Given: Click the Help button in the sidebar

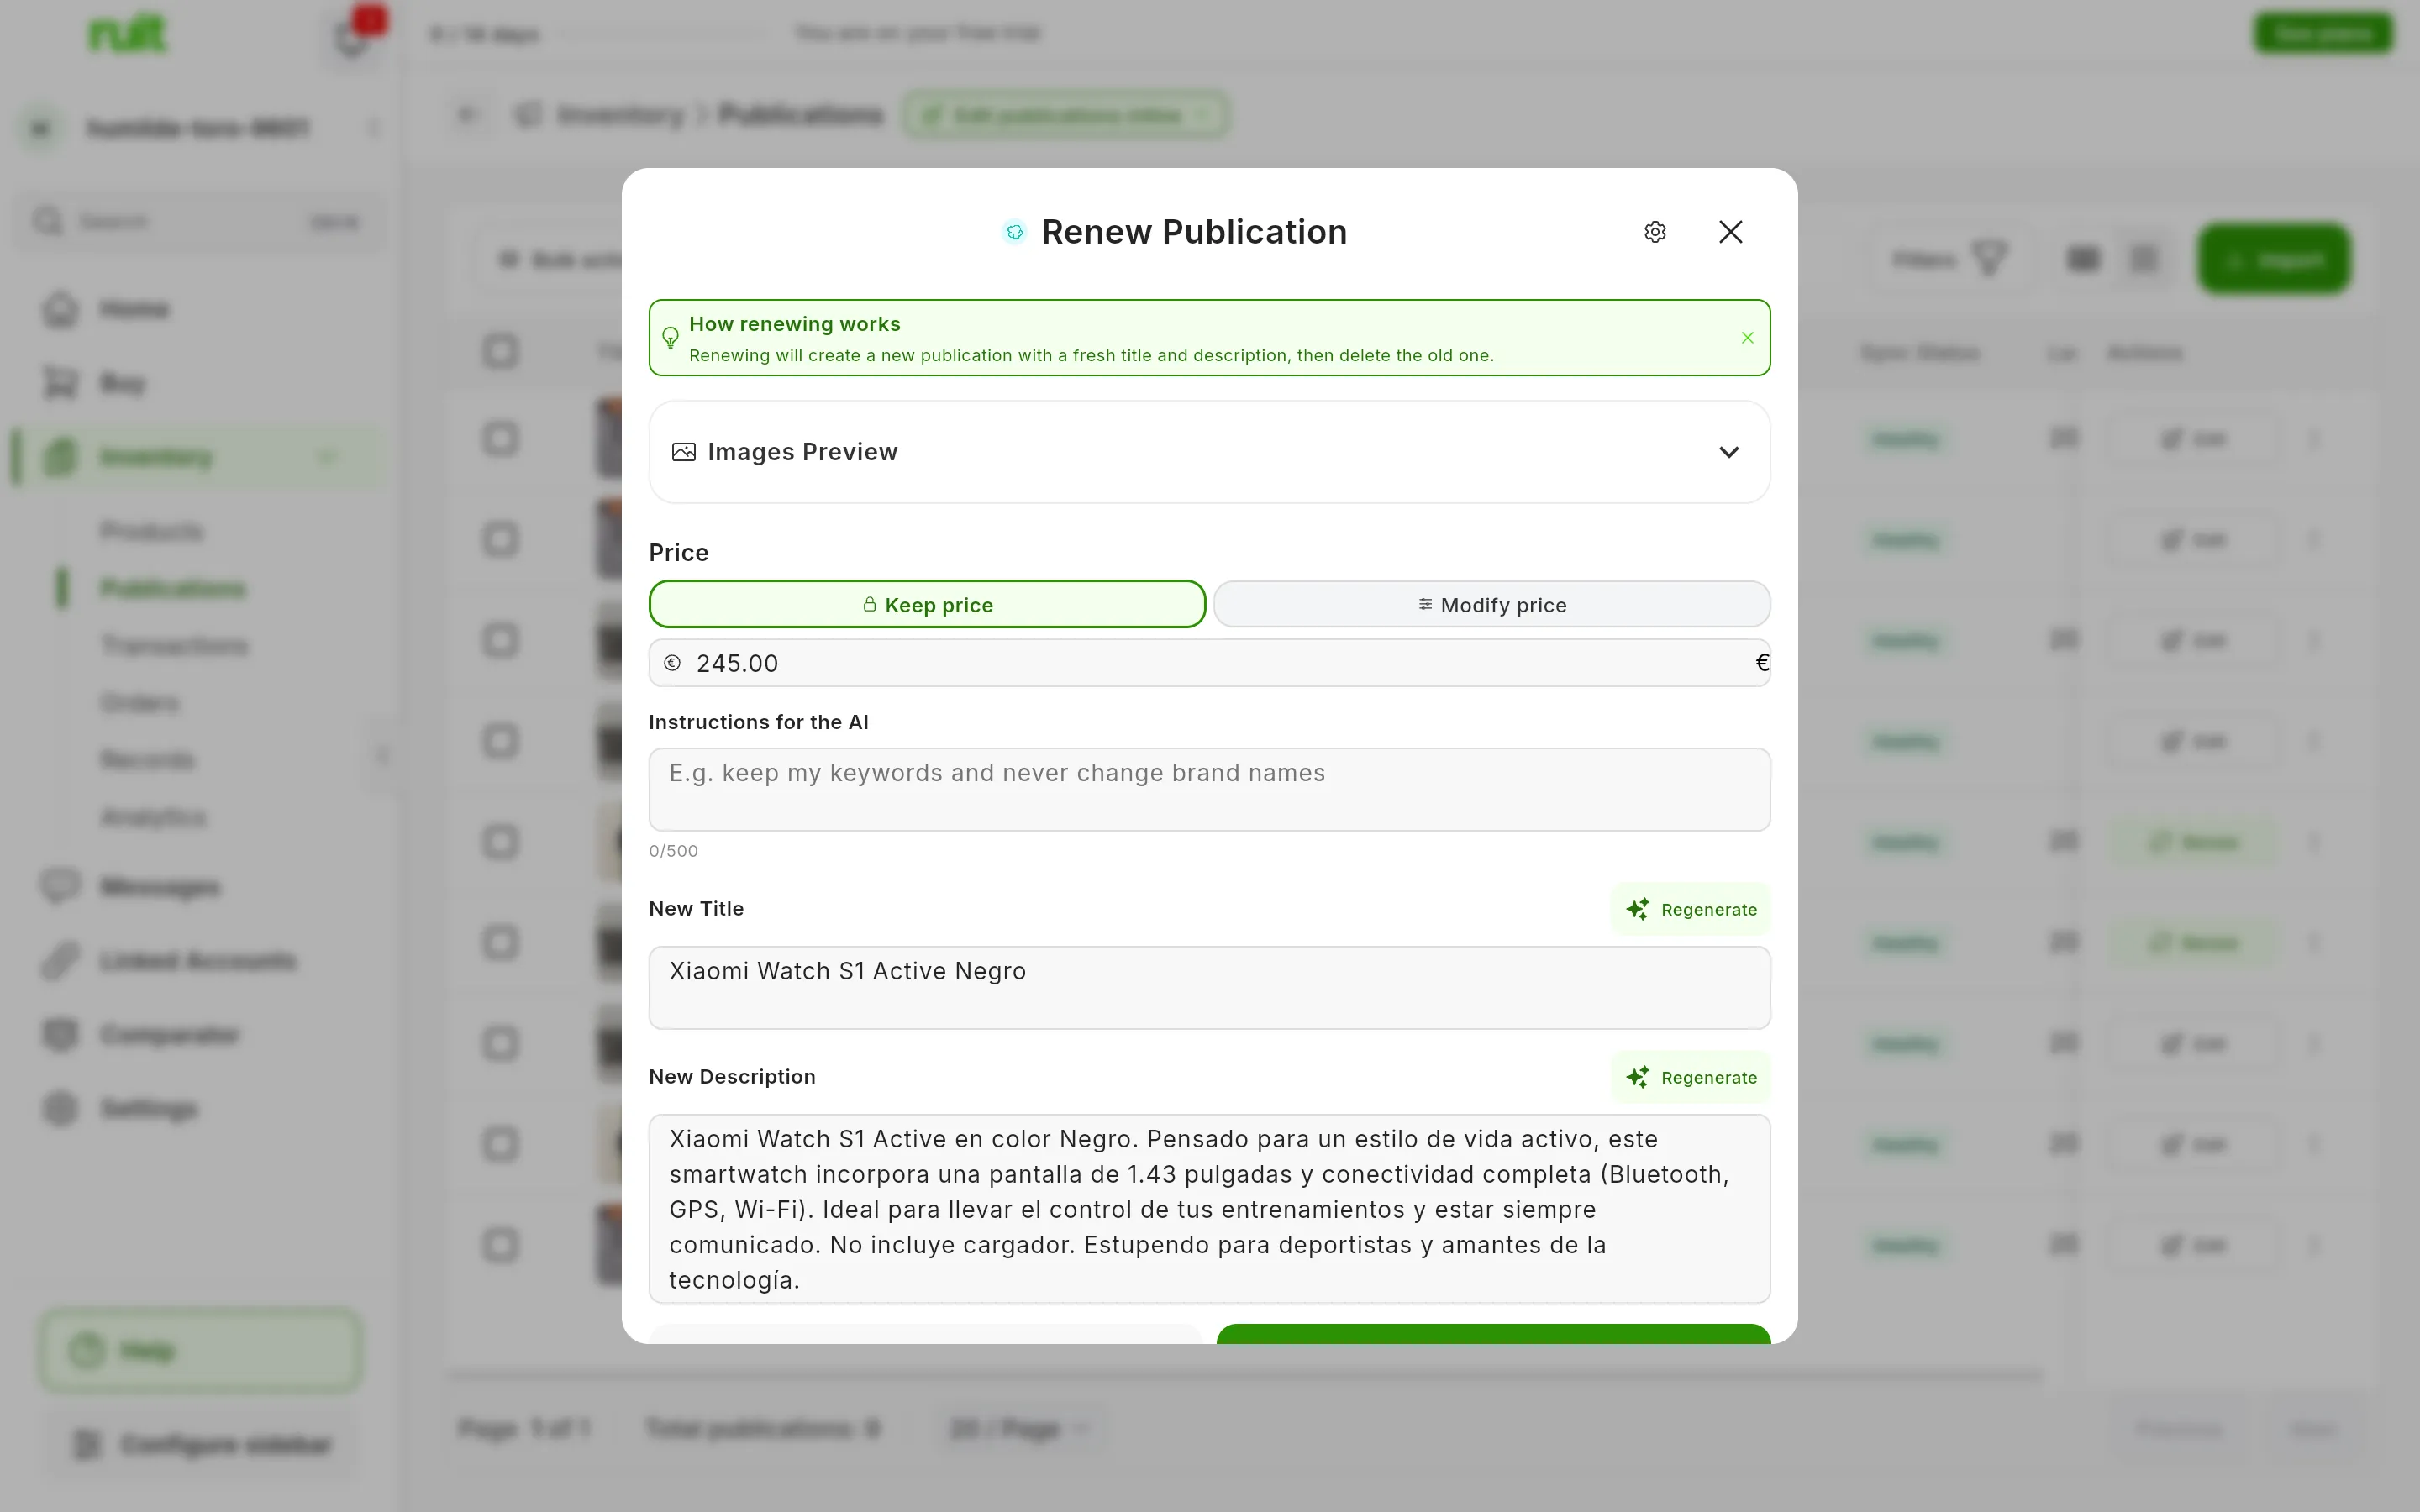Looking at the screenshot, I should [x=200, y=1350].
